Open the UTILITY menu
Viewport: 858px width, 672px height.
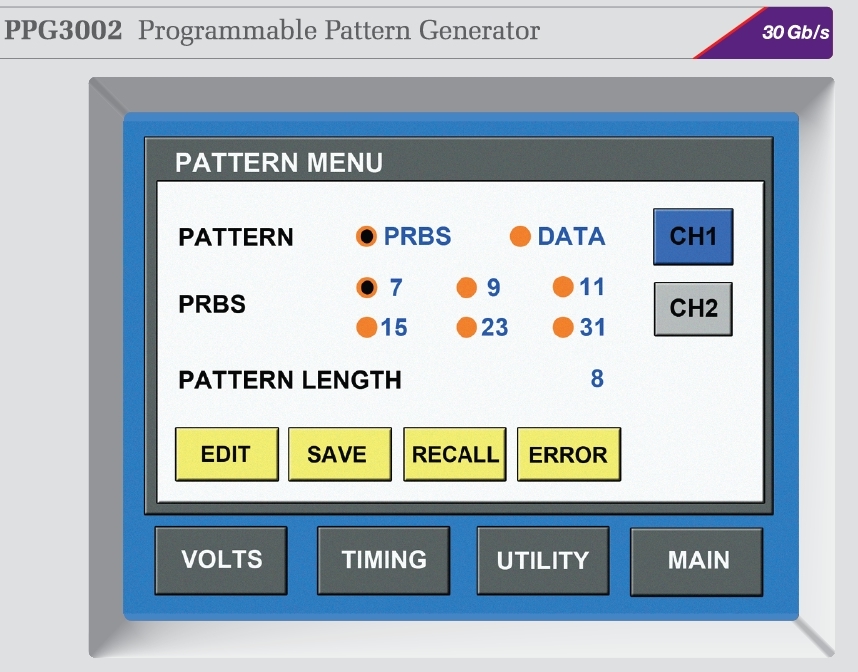coord(542,560)
